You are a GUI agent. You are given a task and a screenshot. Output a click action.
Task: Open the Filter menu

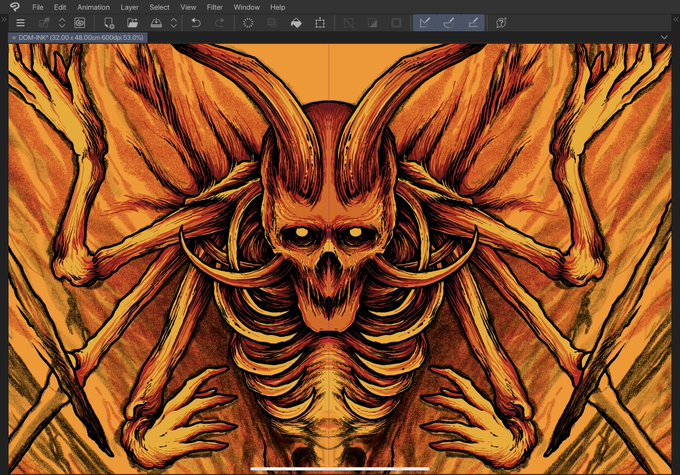(214, 7)
